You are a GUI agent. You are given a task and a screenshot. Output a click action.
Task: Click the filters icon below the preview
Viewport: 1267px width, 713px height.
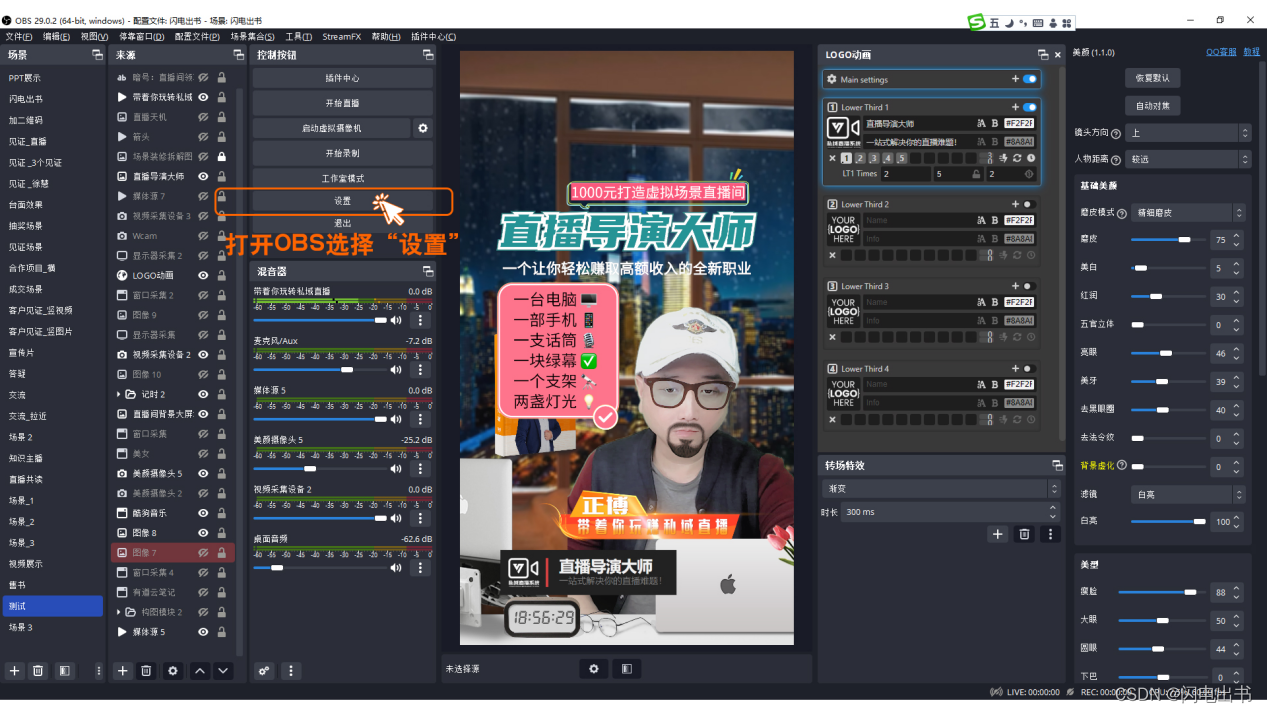[627, 668]
